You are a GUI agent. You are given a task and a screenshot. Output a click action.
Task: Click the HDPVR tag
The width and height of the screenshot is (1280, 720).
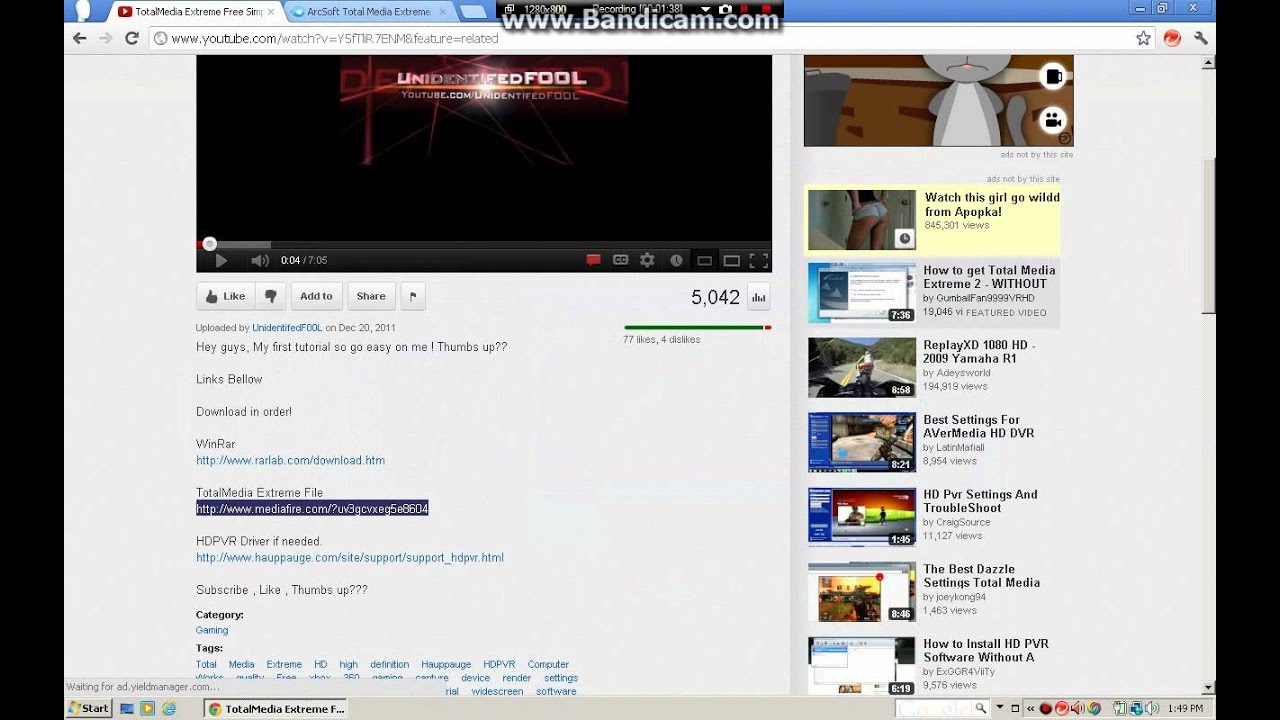(x=499, y=664)
